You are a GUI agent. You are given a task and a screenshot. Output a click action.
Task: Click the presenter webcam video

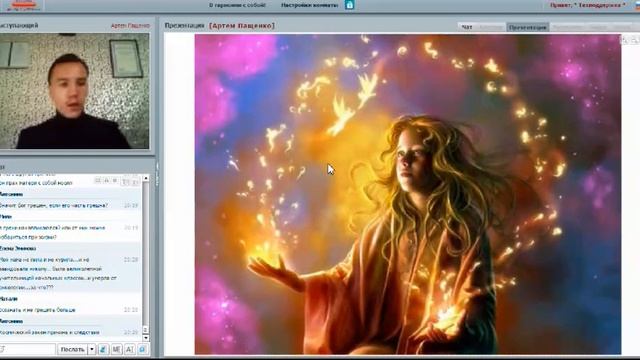75,91
